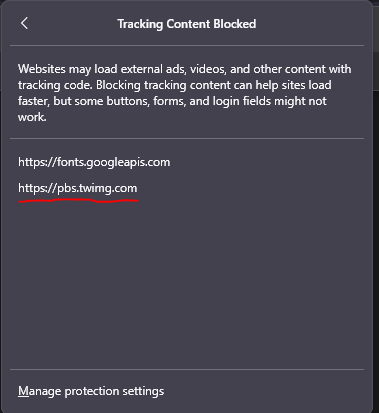
Task: Click the underlined M in Manage
Action: click(23, 391)
